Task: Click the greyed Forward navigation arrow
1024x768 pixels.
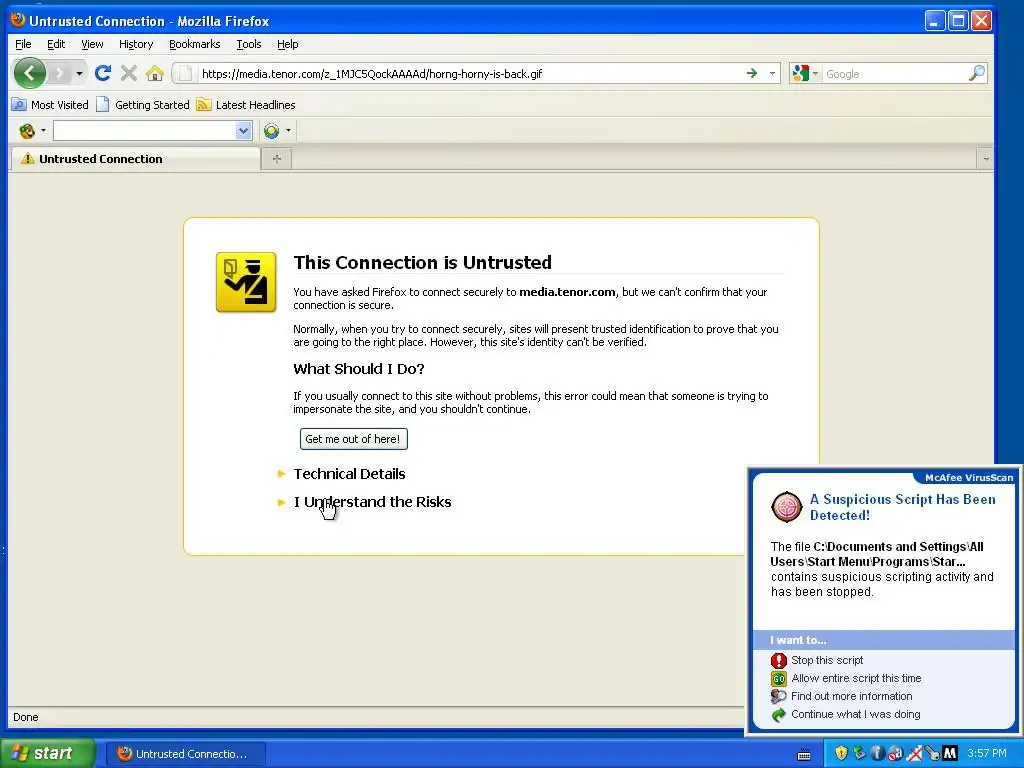Action: click(59, 73)
